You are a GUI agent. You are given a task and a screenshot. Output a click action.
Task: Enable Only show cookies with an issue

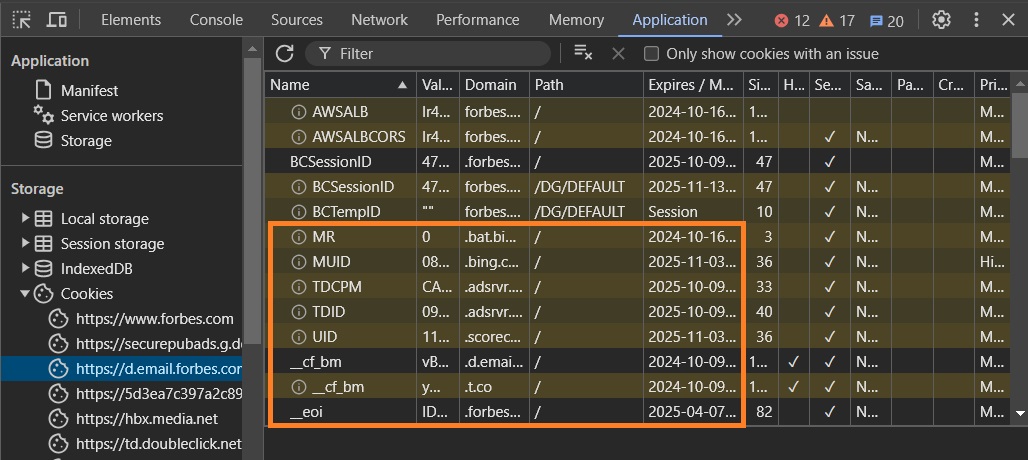(652, 54)
